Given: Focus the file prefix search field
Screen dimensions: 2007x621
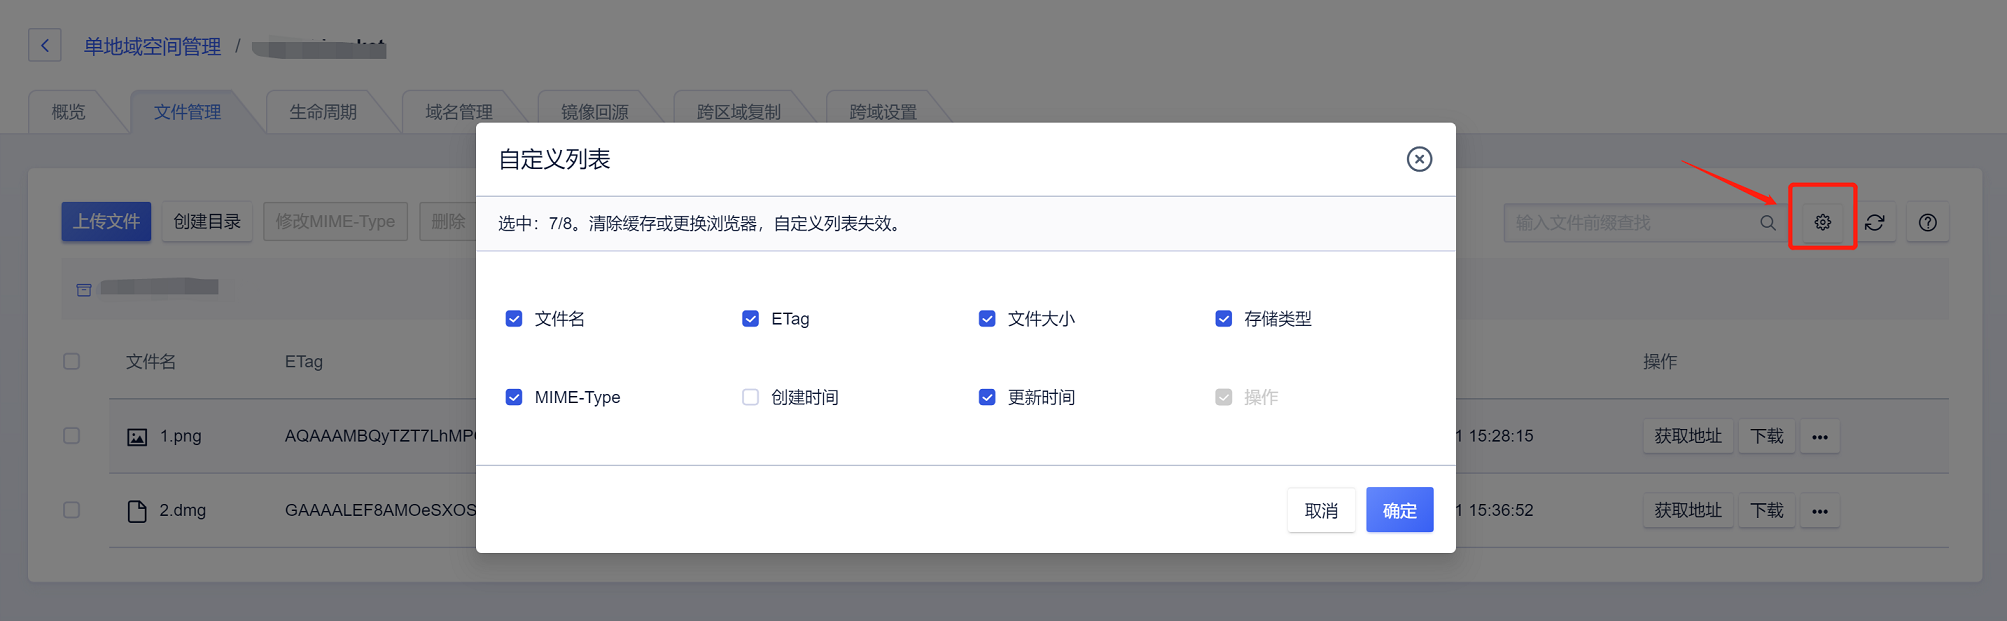Looking at the screenshot, I should click(1630, 222).
